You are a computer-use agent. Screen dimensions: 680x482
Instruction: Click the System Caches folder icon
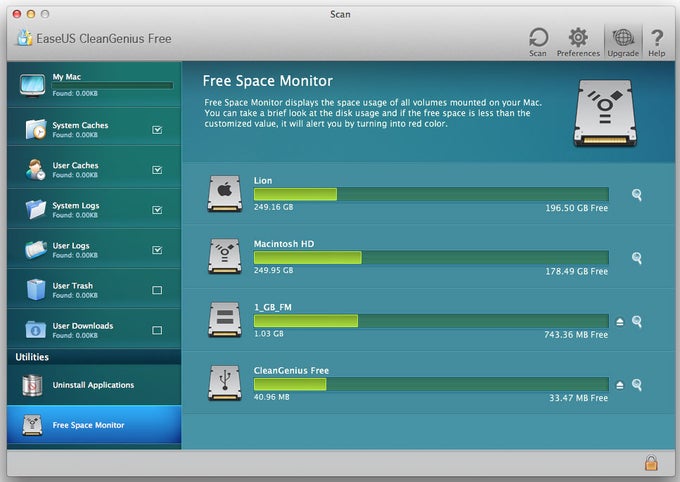pos(36,129)
